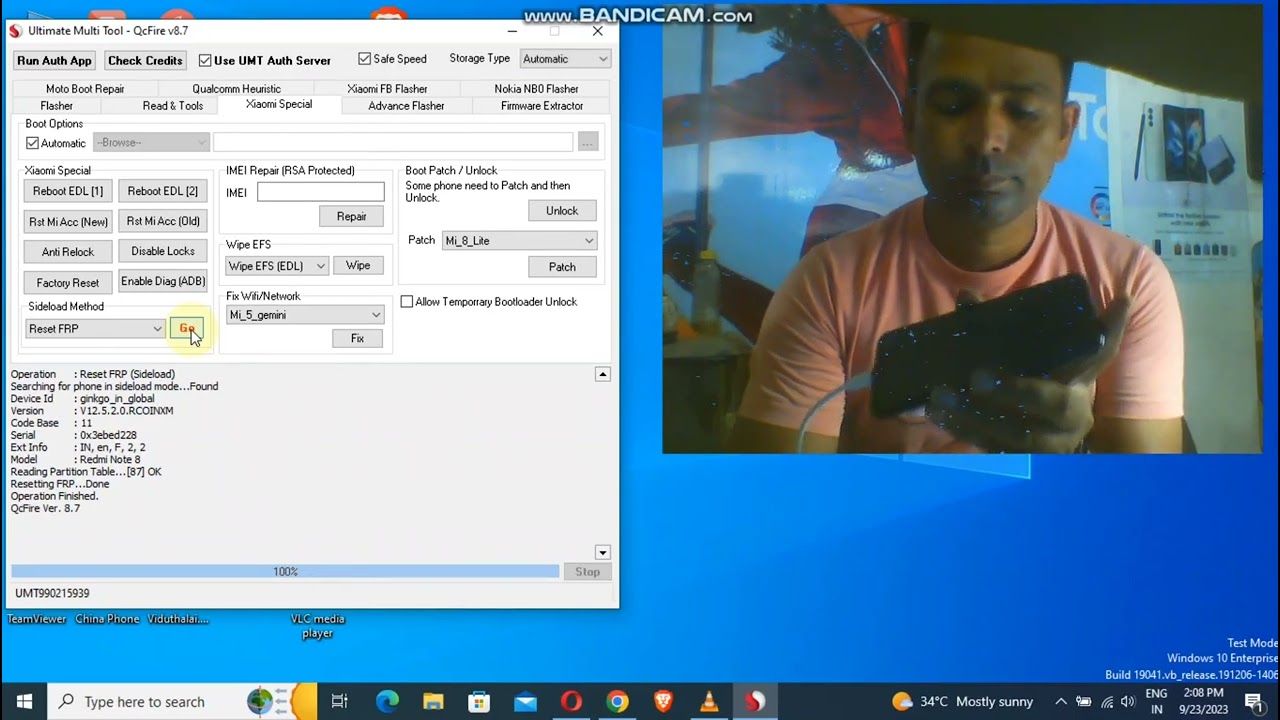The height and width of the screenshot is (720, 1280).
Task: Show hidden system tray icons
Action: click(x=1061, y=701)
